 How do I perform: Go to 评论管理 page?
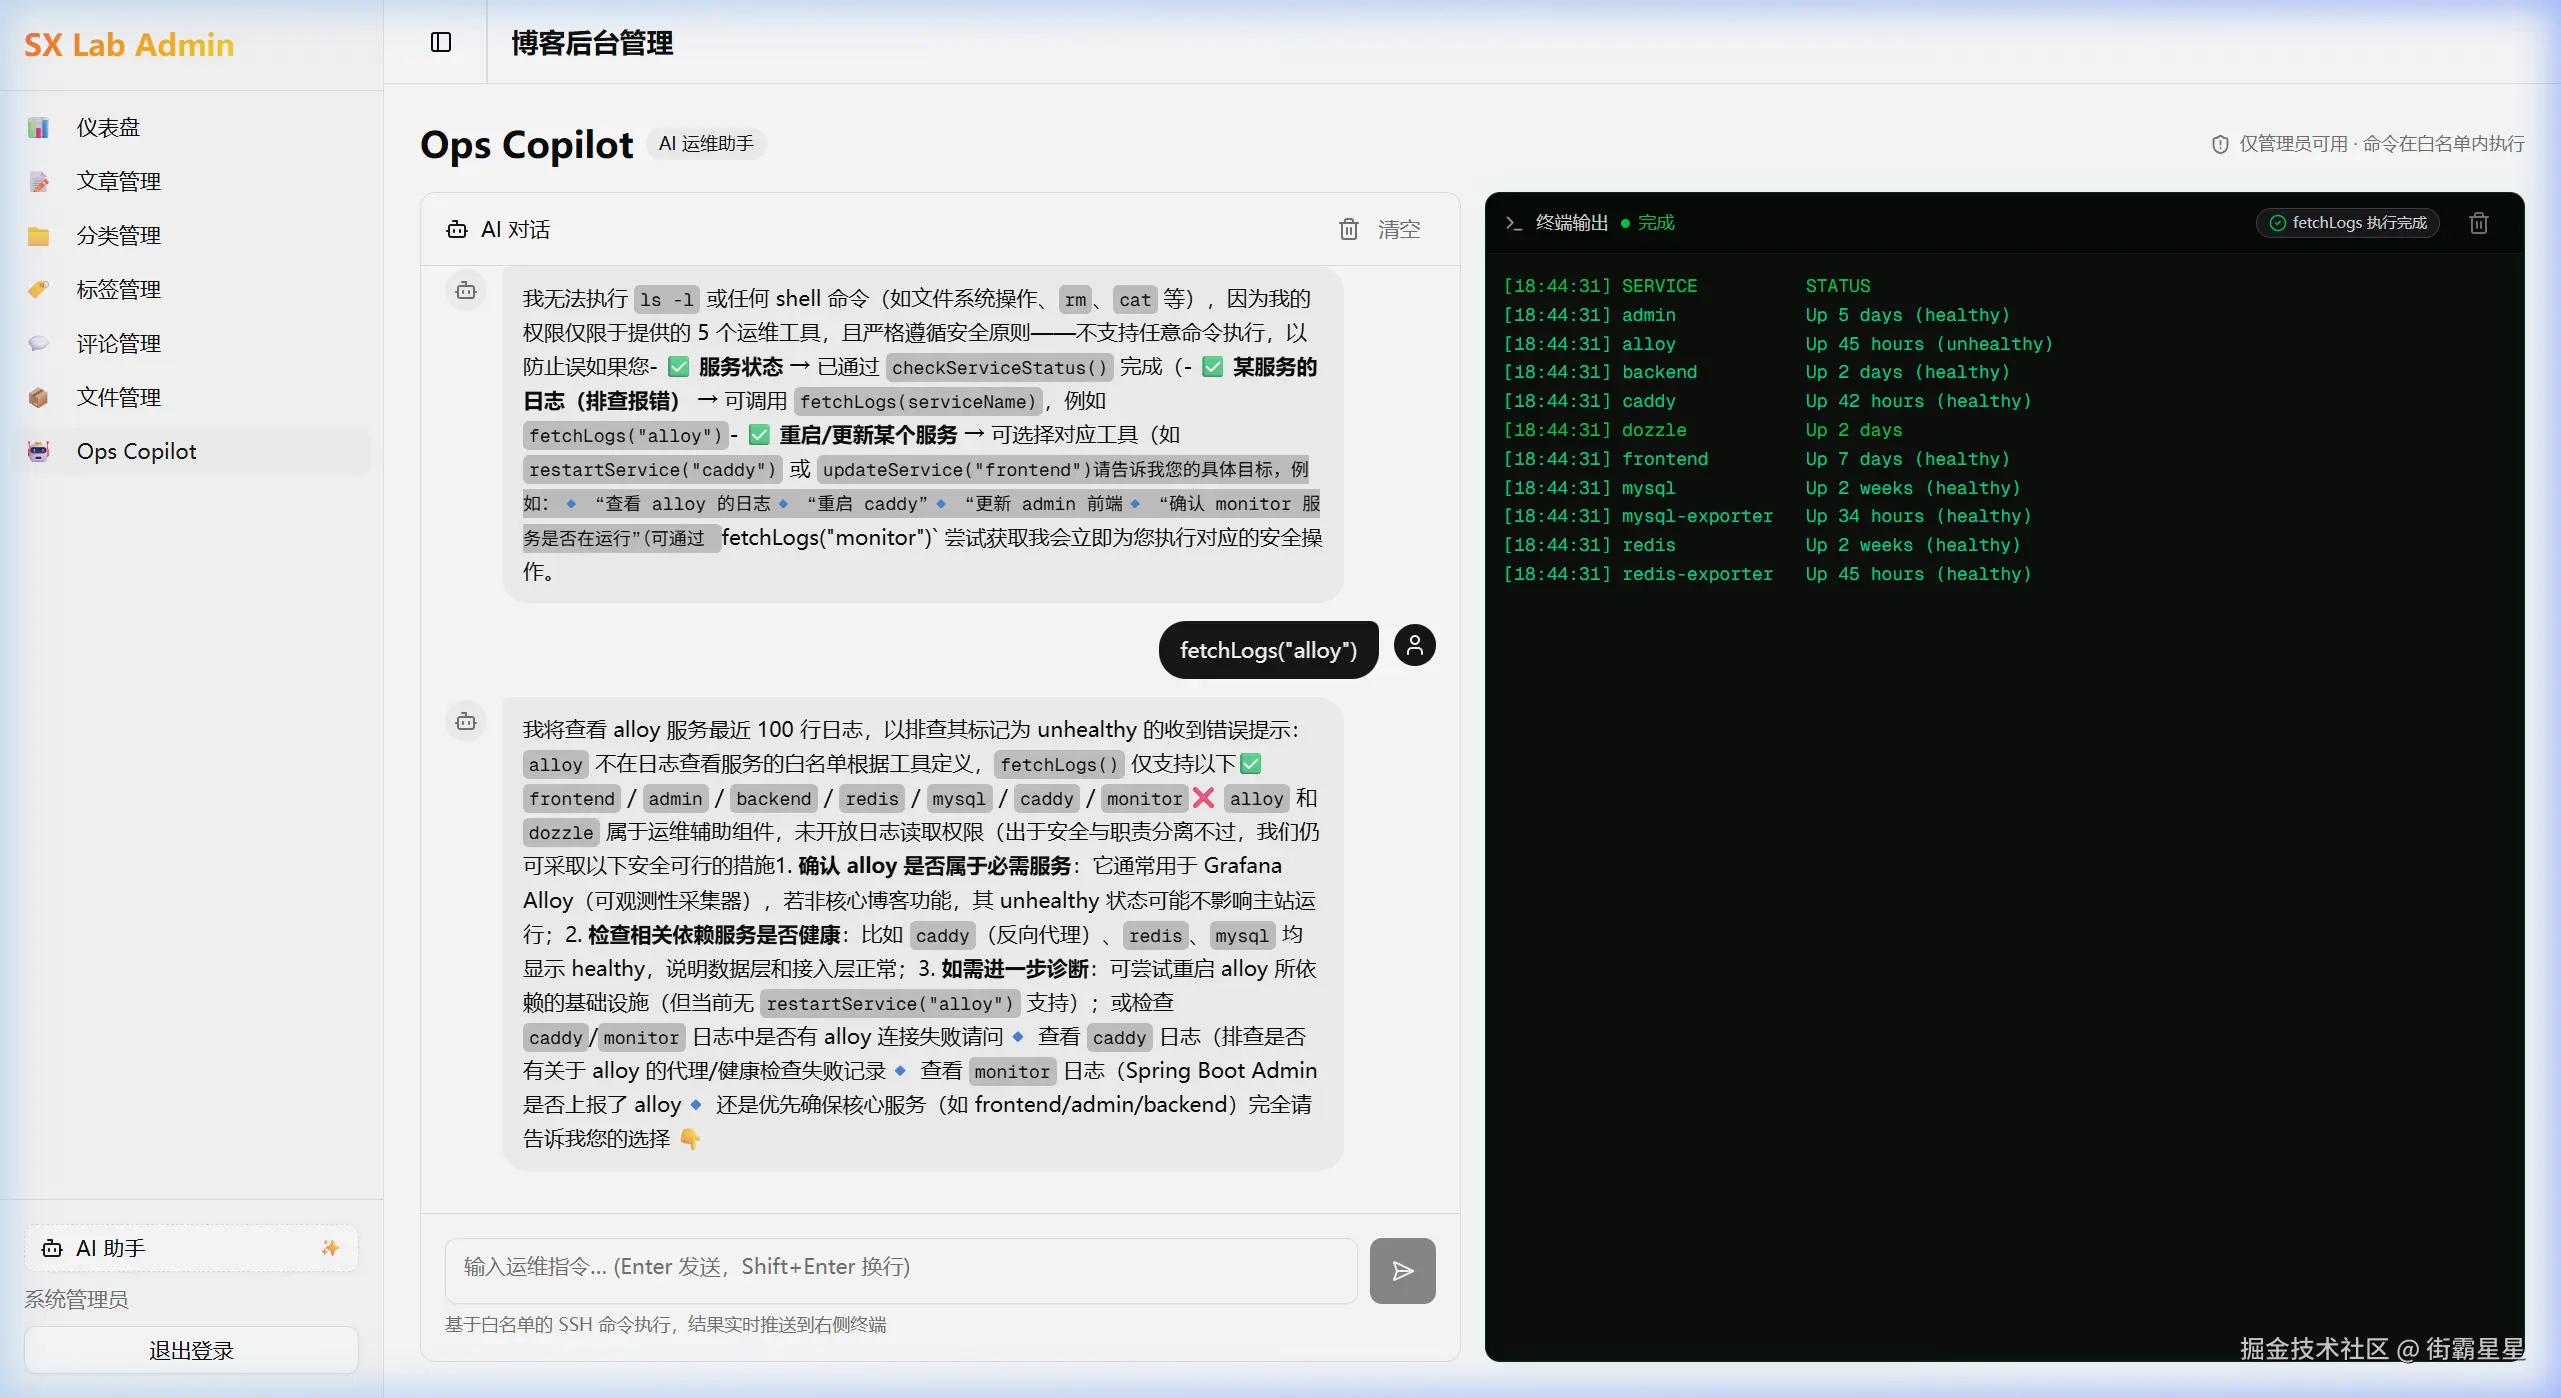[119, 344]
